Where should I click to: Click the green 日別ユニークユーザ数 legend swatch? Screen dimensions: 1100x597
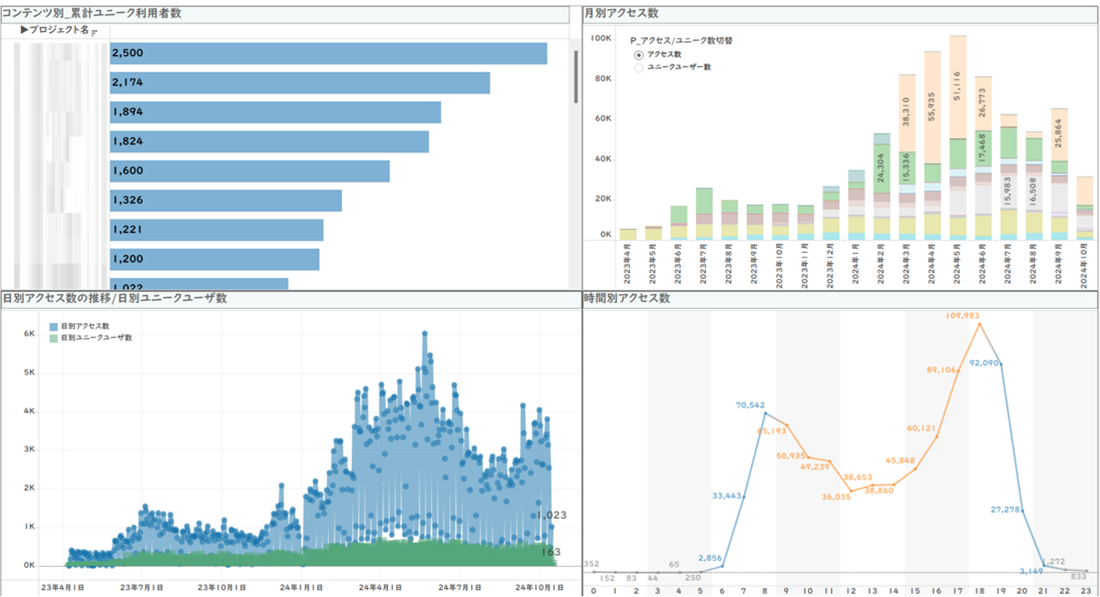pyautogui.click(x=53, y=338)
